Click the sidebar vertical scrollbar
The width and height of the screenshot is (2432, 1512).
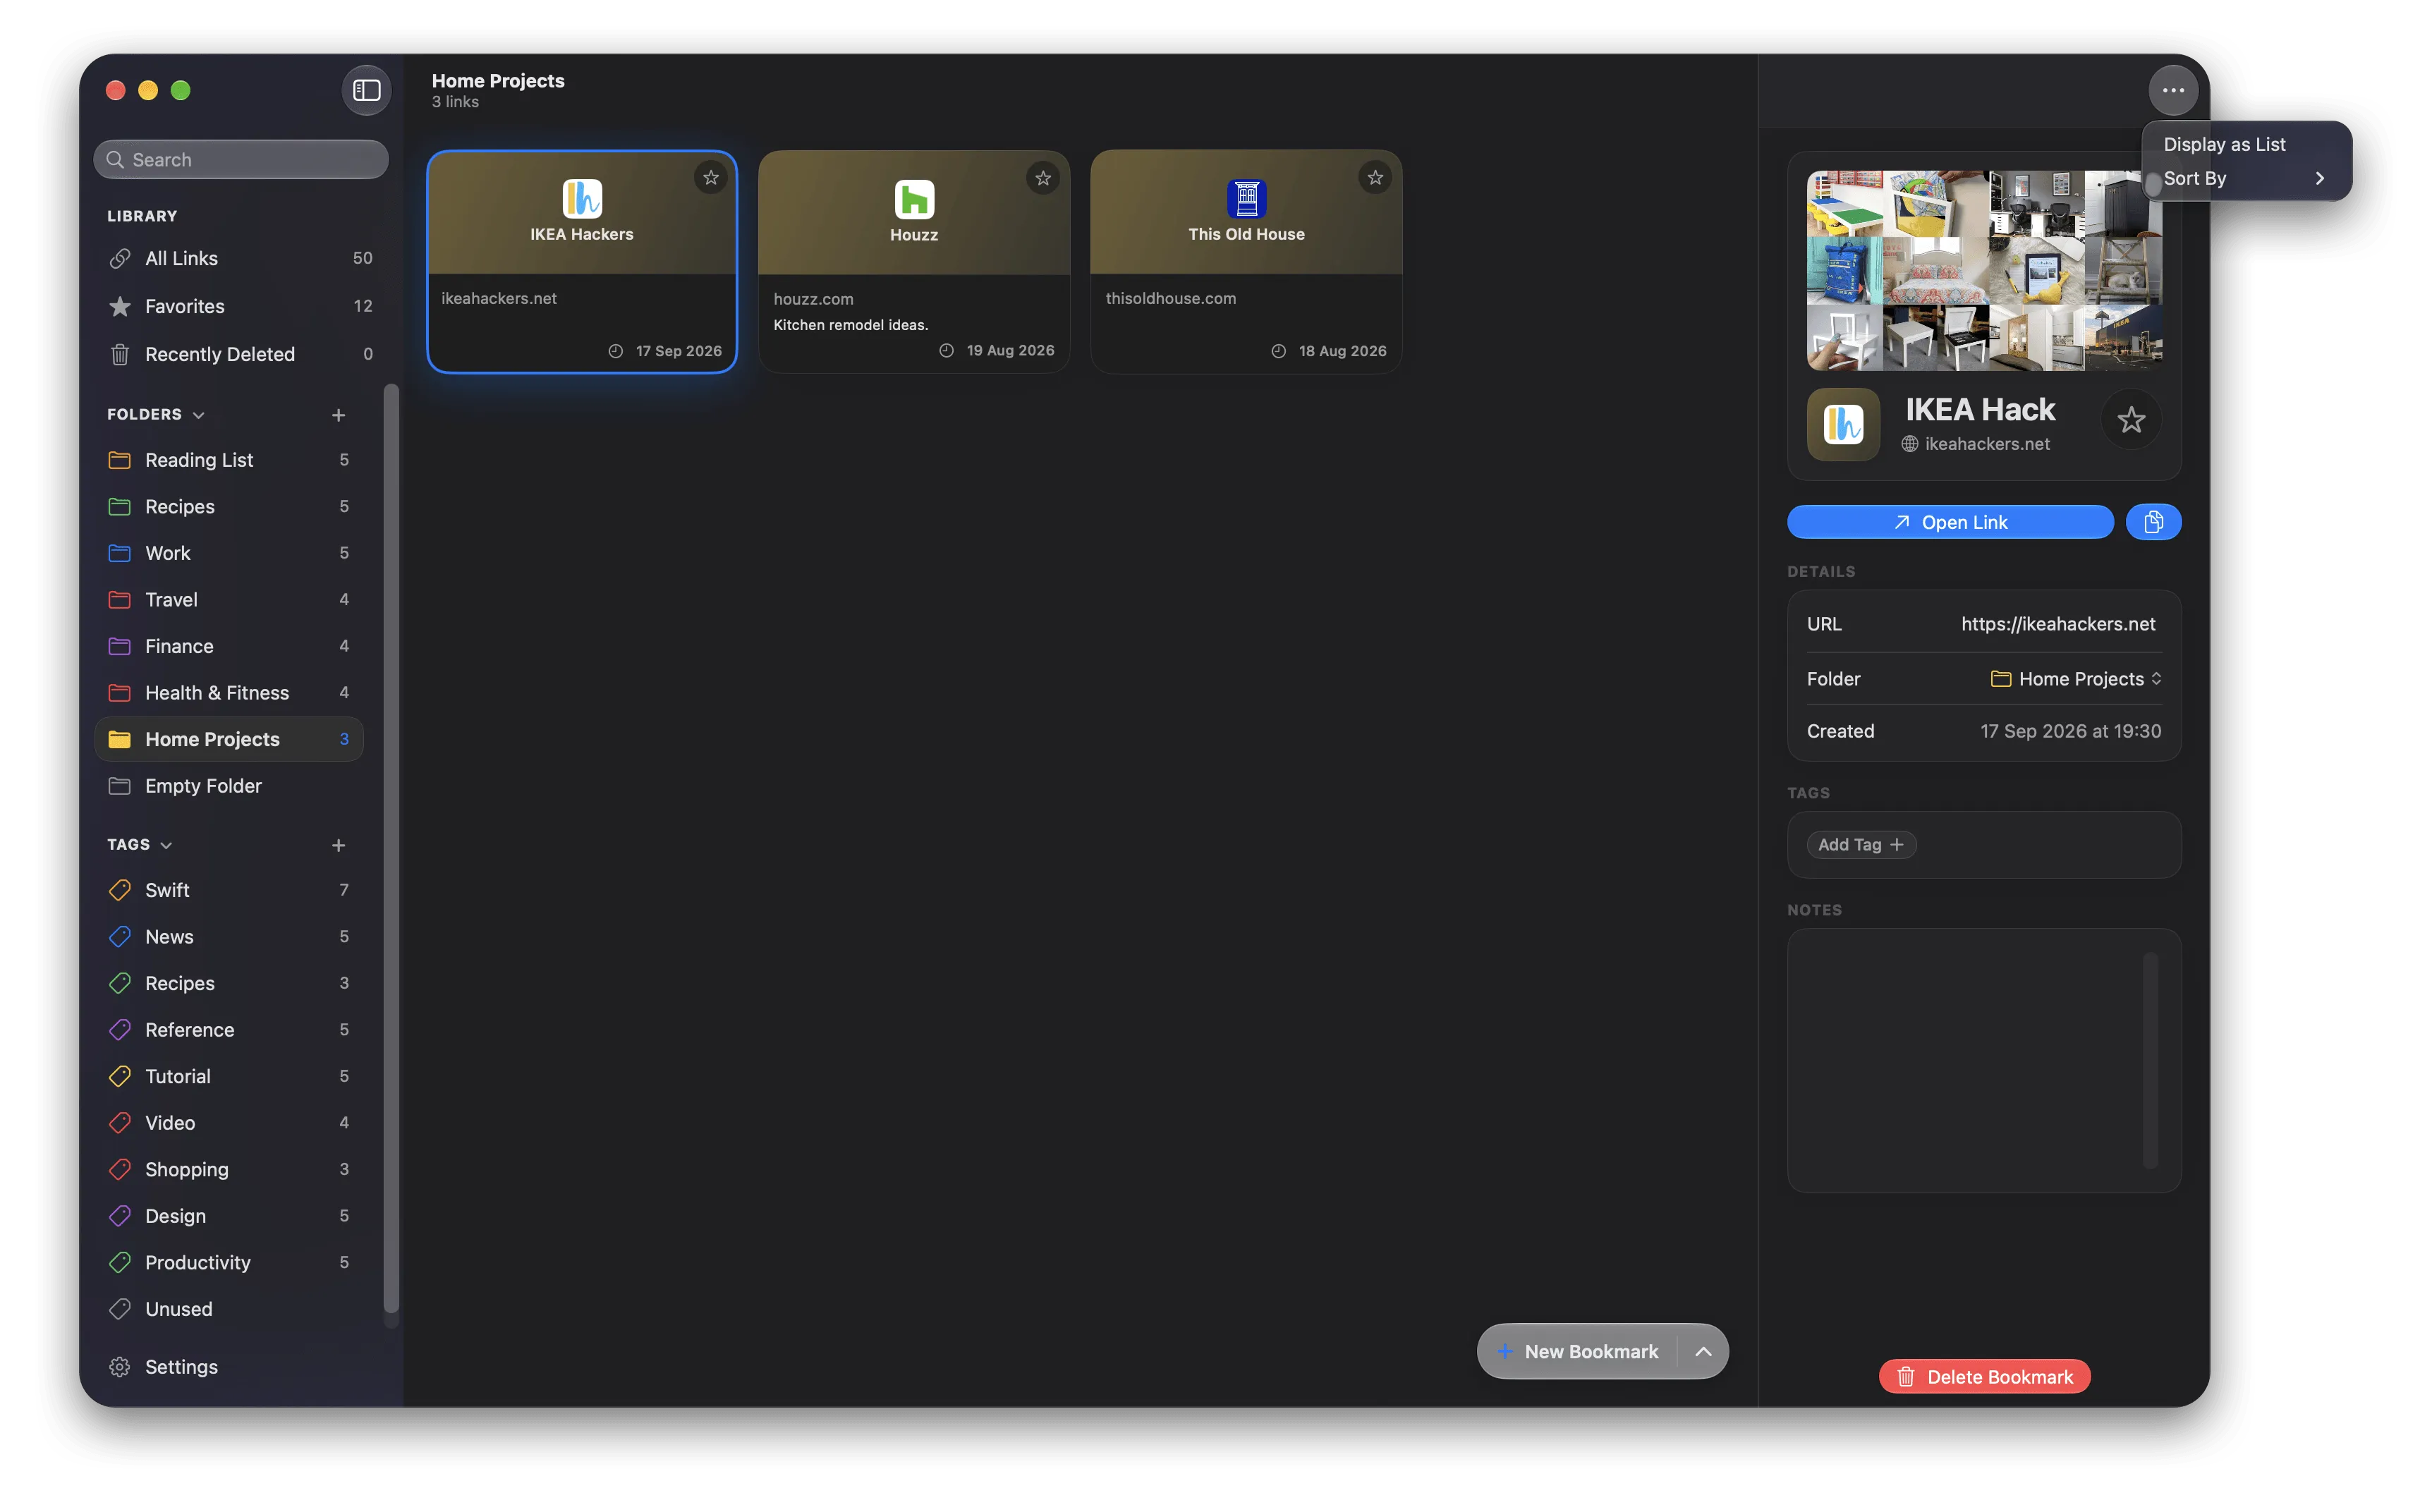click(391, 850)
